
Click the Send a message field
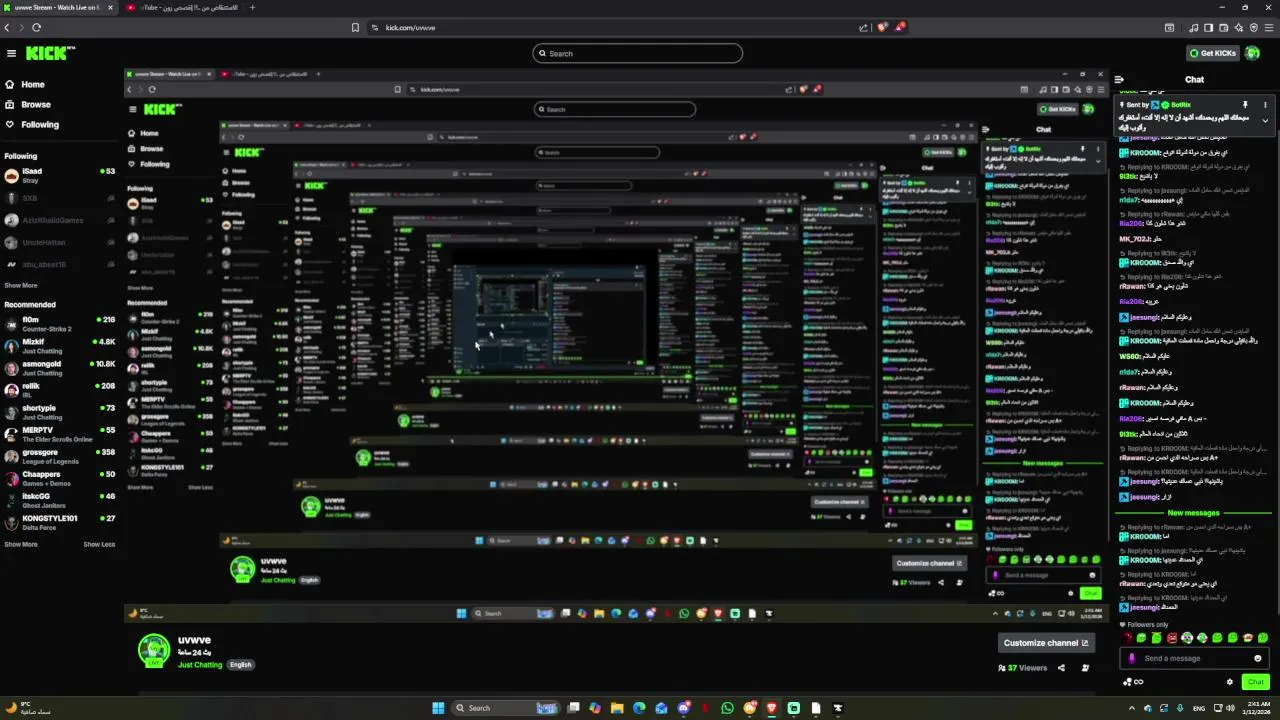coord(1195,658)
